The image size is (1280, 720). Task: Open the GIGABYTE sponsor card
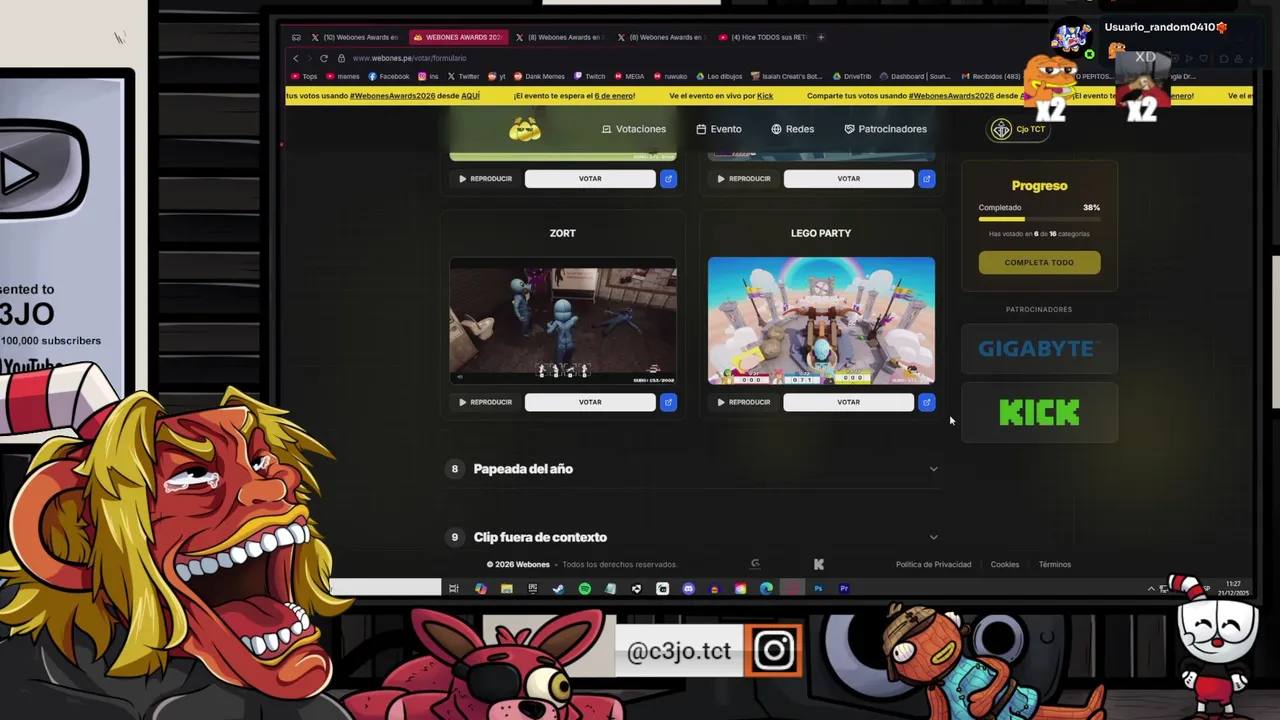tap(1039, 348)
